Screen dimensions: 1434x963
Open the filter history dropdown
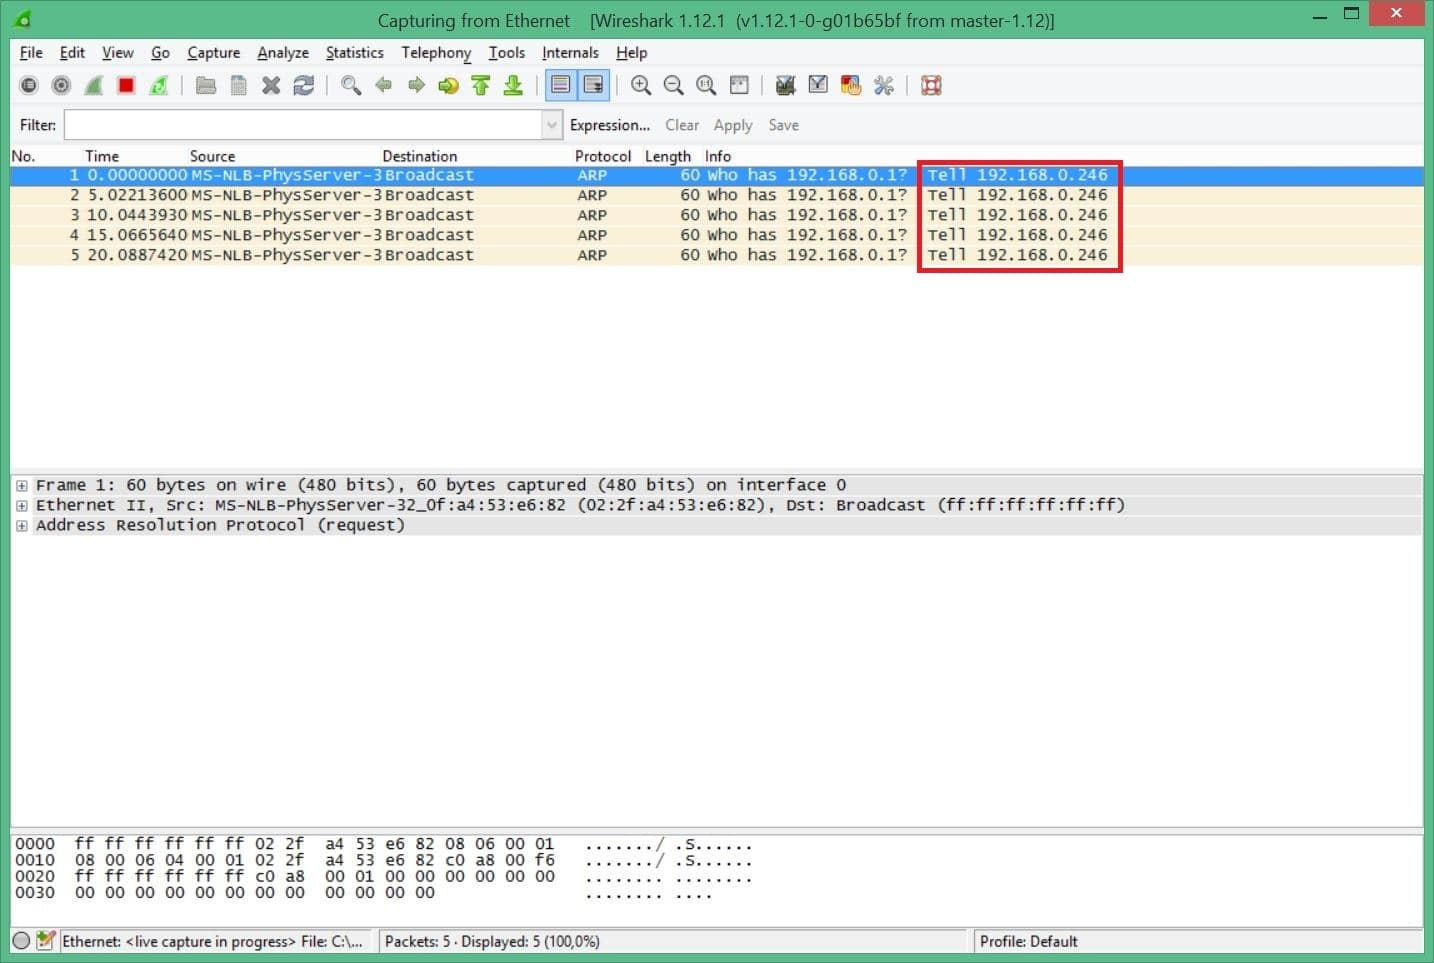(x=551, y=125)
